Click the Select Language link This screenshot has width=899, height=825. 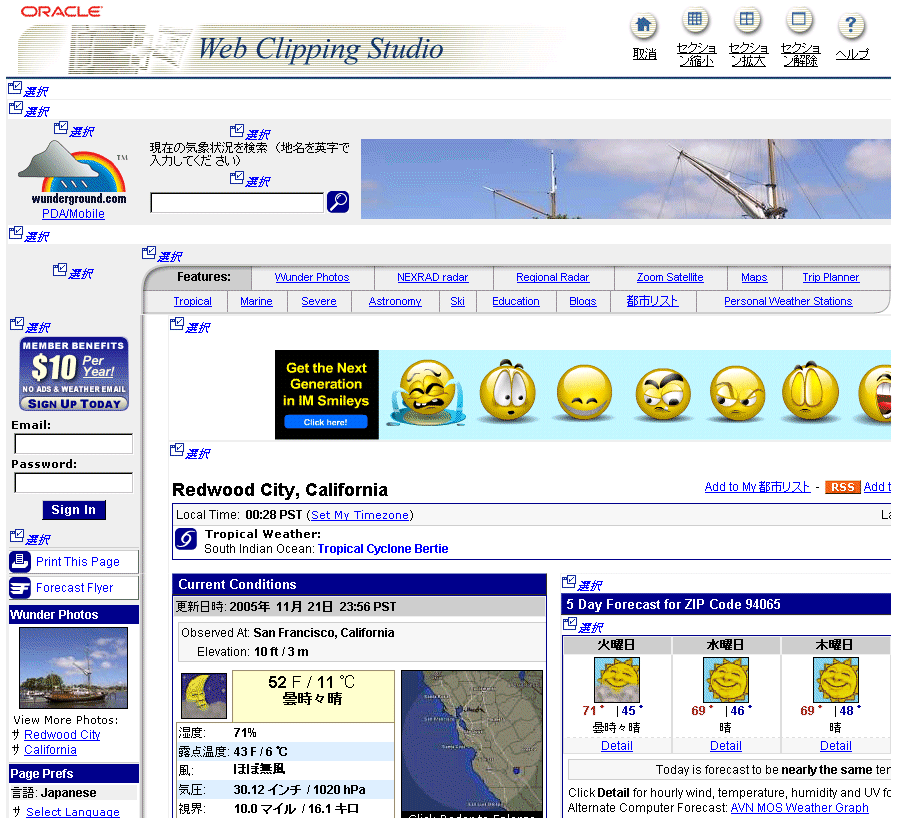(73, 812)
